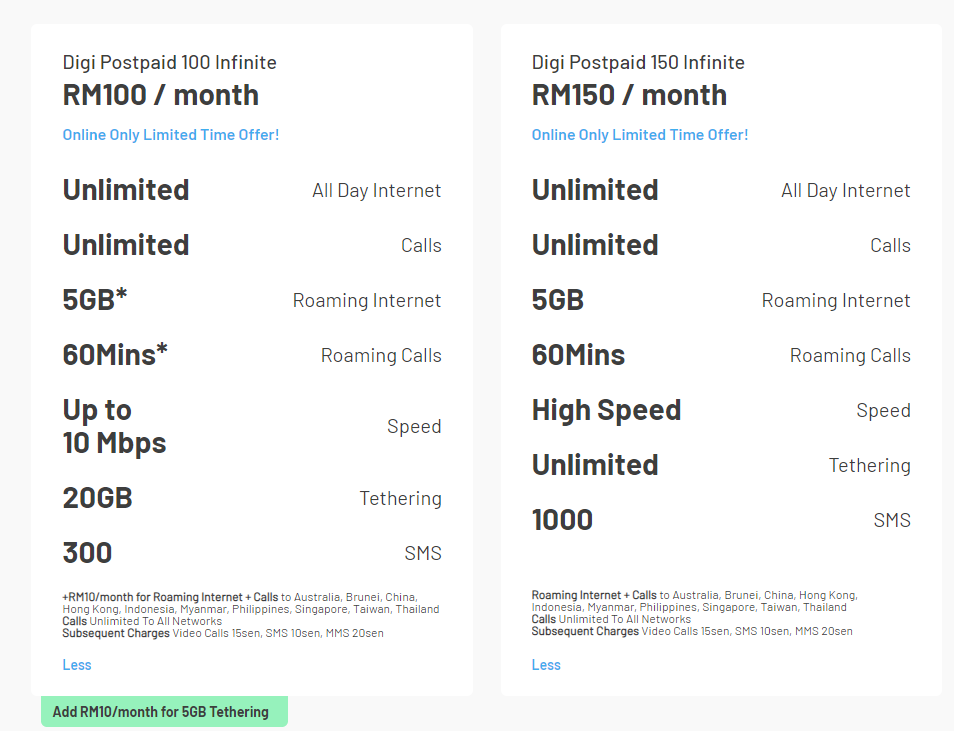This screenshot has width=954, height=731.
Task: Collapse Postpaid 100 details with Less link
Action: click(77, 665)
